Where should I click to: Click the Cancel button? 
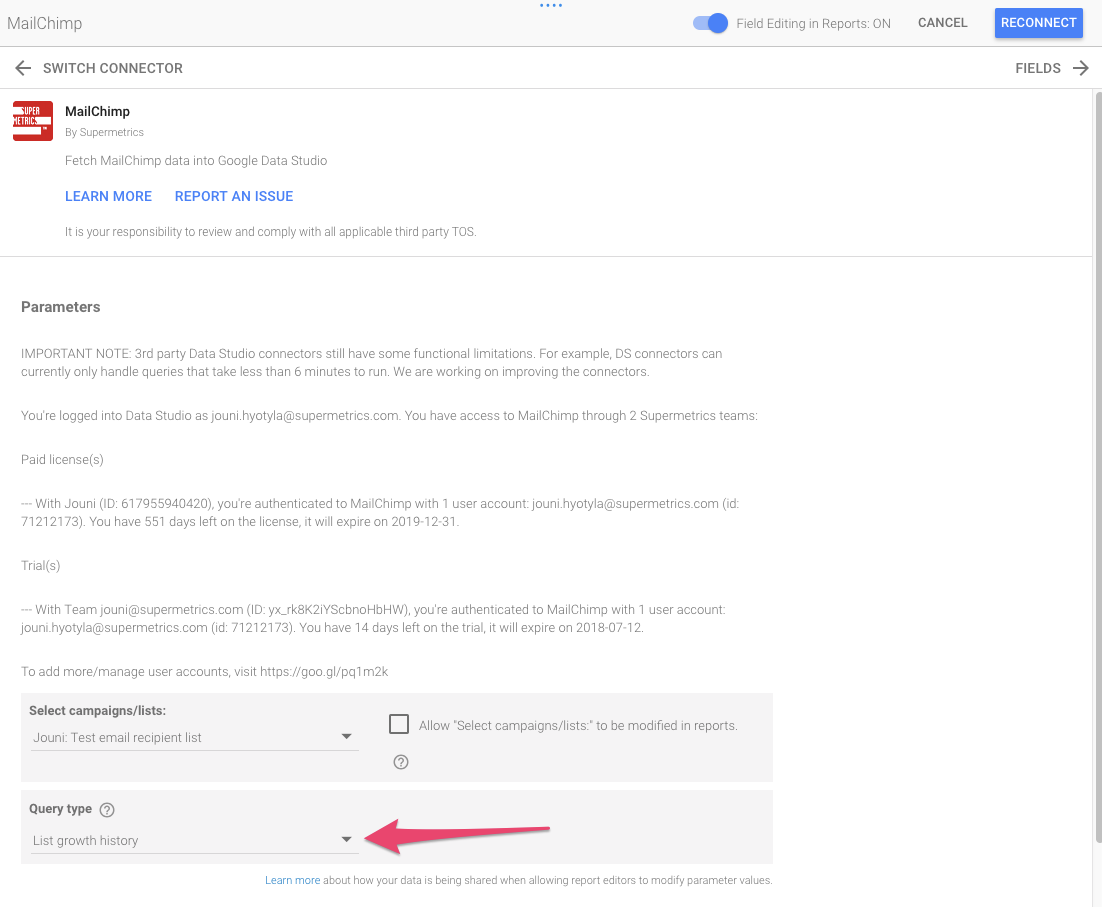point(942,22)
